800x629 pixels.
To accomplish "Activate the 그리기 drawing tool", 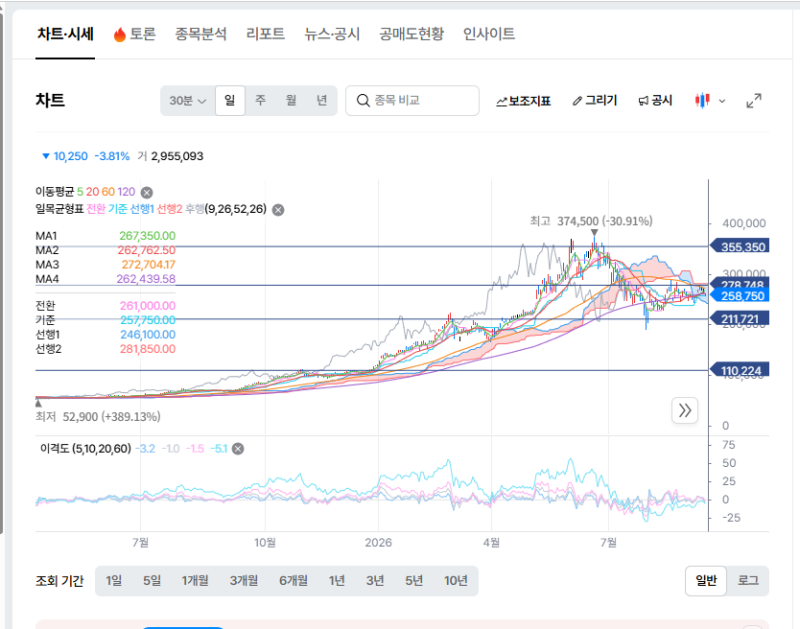I will 595,100.
